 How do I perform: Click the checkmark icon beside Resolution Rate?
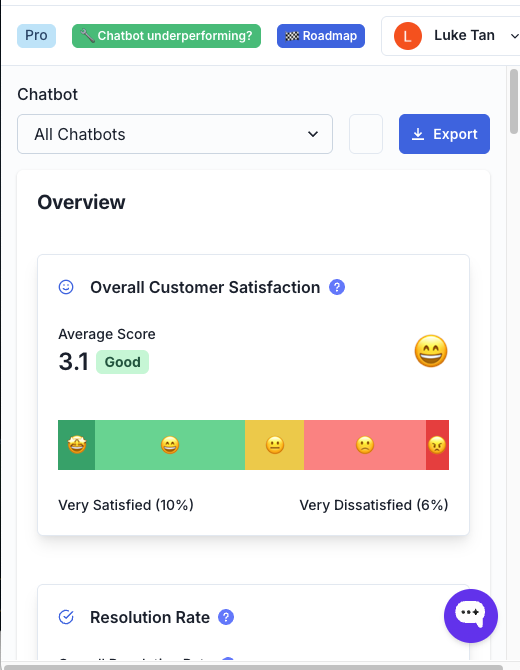(x=66, y=617)
